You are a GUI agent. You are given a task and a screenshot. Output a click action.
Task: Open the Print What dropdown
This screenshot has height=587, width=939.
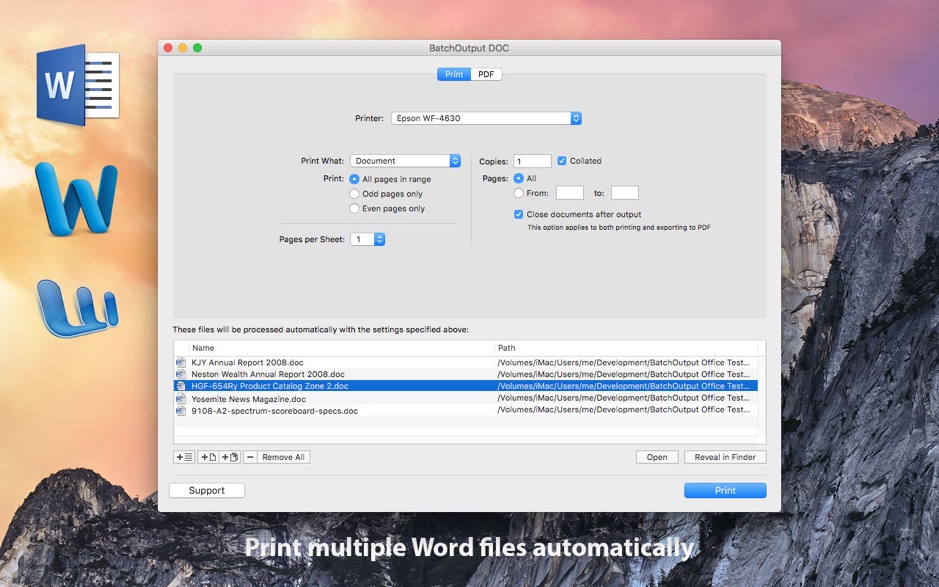(405, 161)
